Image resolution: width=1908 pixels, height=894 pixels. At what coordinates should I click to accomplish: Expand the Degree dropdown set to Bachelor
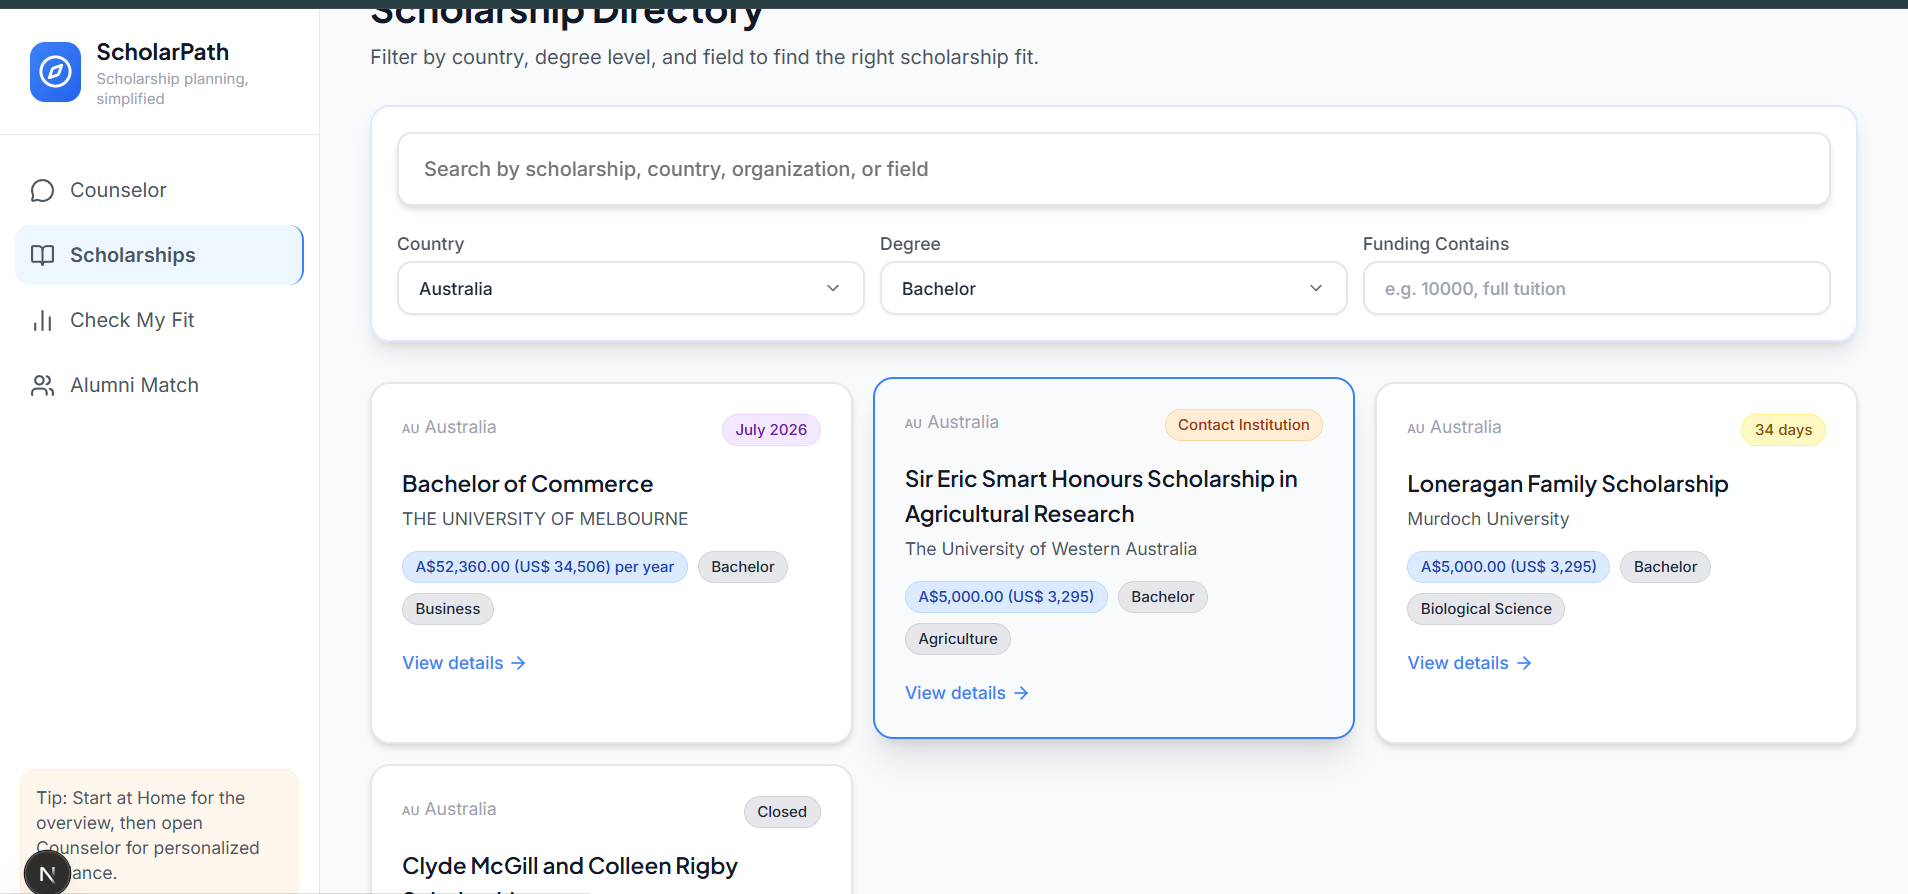(1112, 288)
